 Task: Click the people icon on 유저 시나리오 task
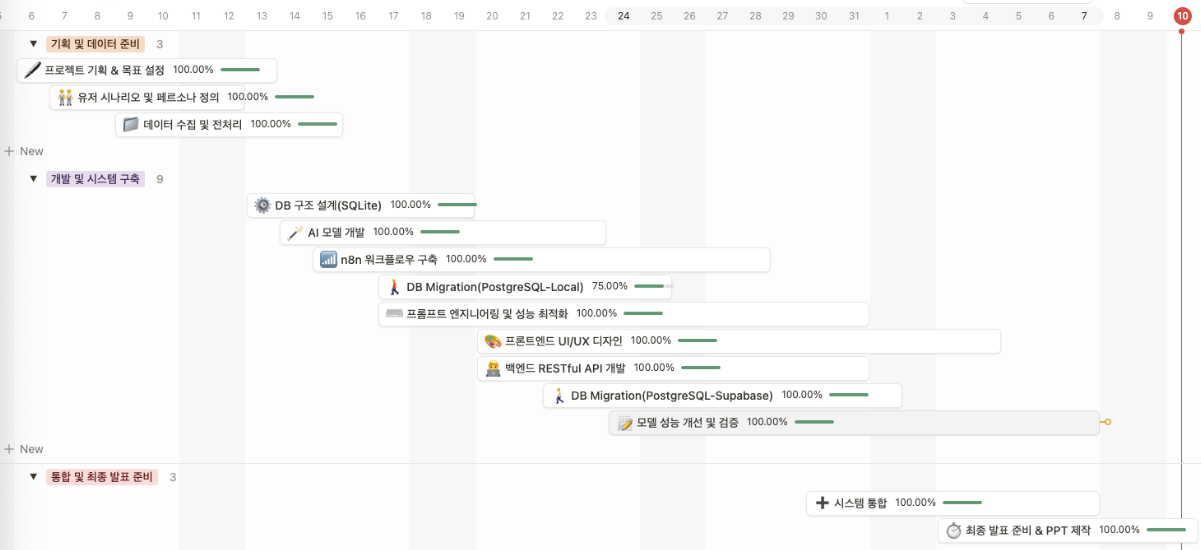point(65,97)
